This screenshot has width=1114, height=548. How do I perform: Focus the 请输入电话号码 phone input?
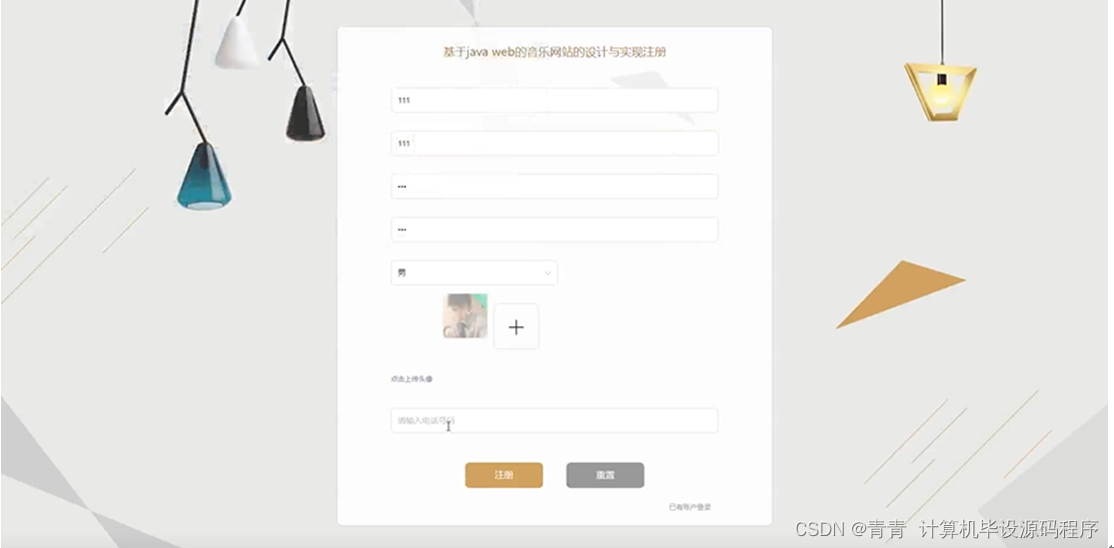tap(554, 421)
